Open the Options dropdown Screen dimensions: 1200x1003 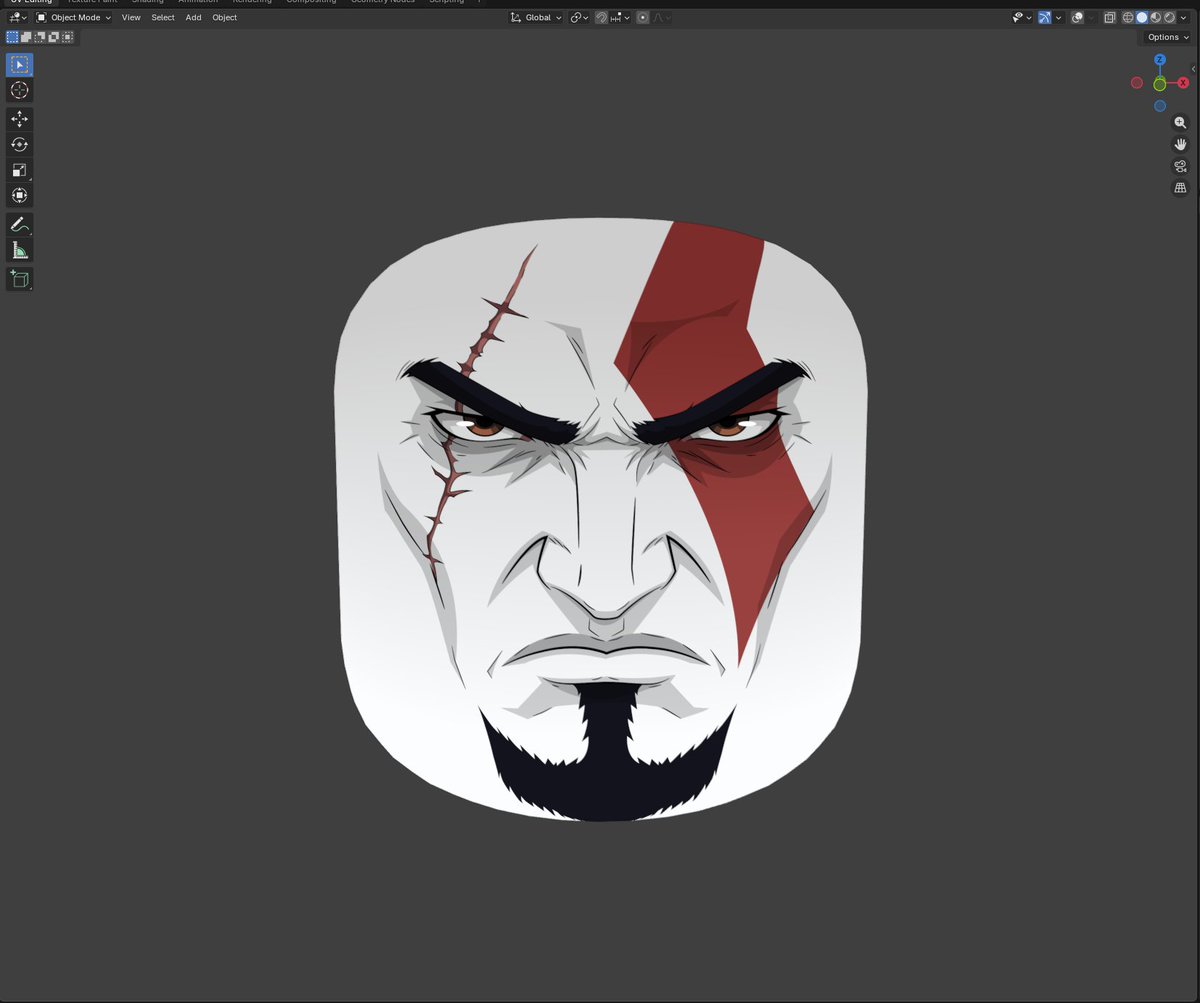pos(1168,37)
